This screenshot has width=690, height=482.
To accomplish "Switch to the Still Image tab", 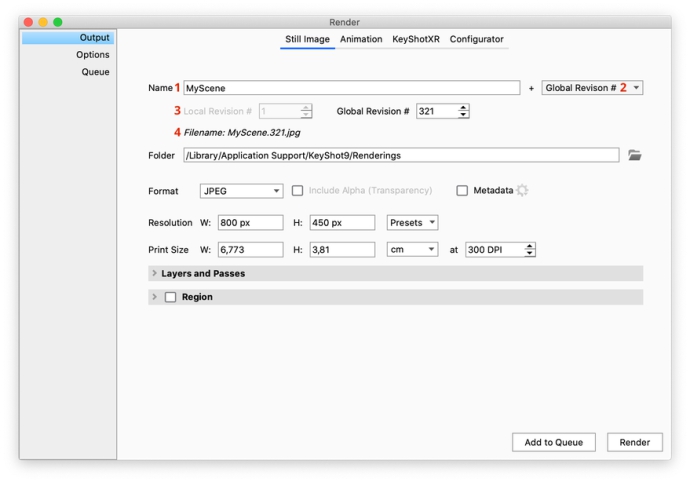I will [307, 39].
